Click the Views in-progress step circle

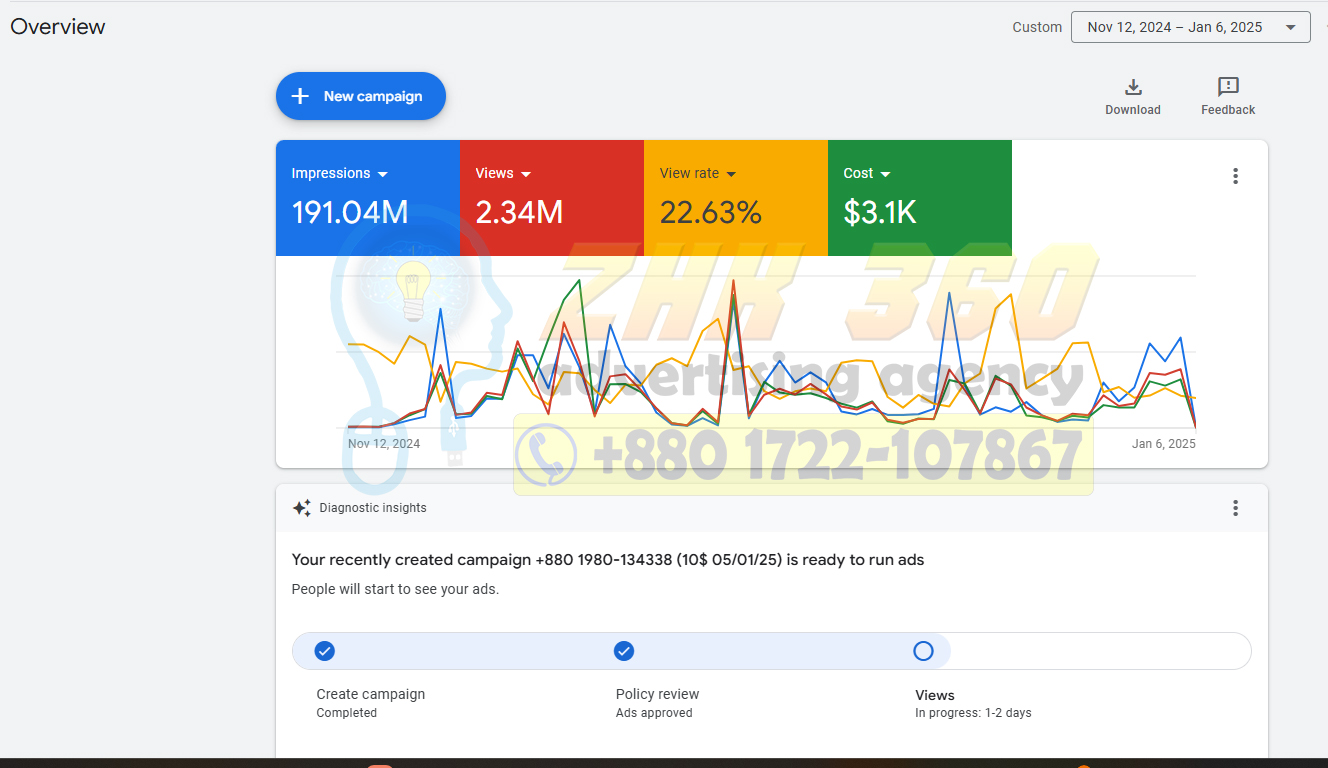tap(923, 651)
